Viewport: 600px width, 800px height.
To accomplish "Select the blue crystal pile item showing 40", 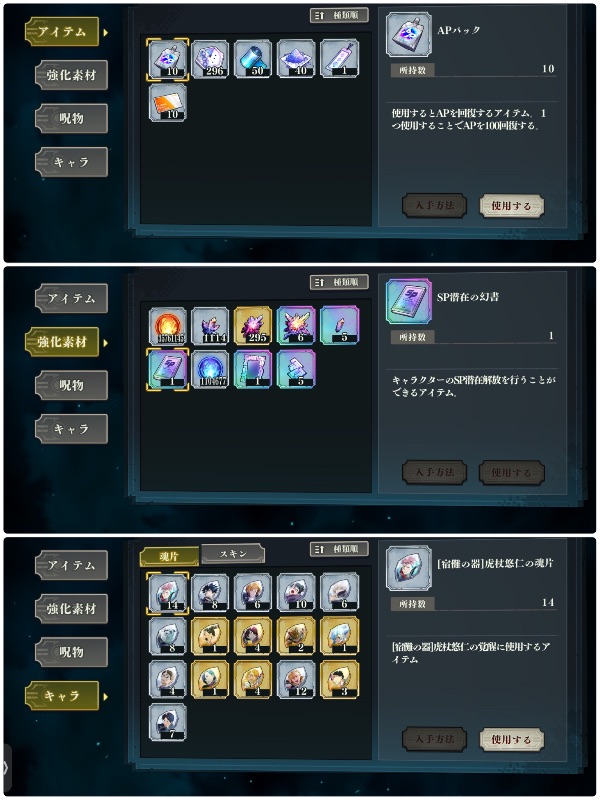I will (x=296, y=59).
